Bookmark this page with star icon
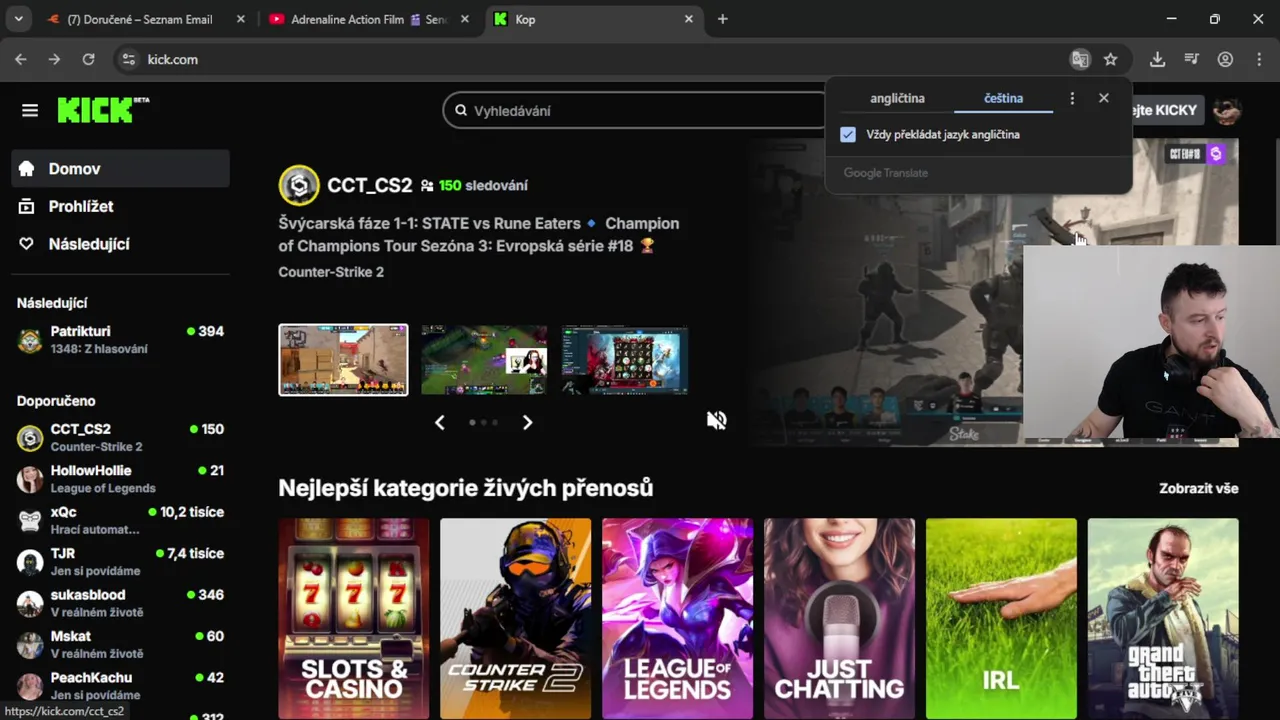Screen dimensions: 1280x720 click(x=1110, y=59)
